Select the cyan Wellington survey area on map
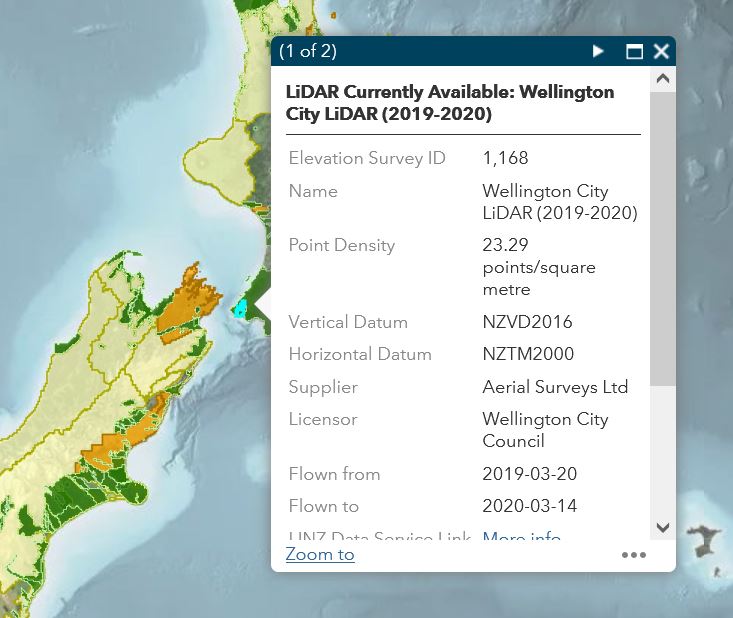This screenshot has height=618, width=733. click(240, 309)
